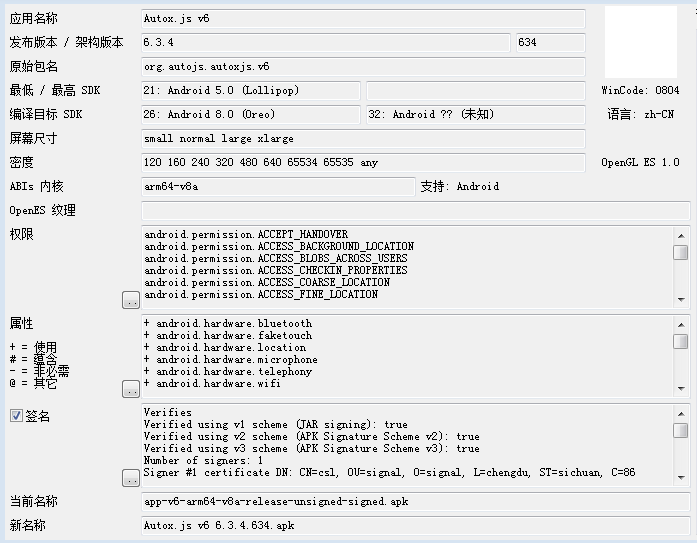Click the v1 scheme JAR signing line

275,424
